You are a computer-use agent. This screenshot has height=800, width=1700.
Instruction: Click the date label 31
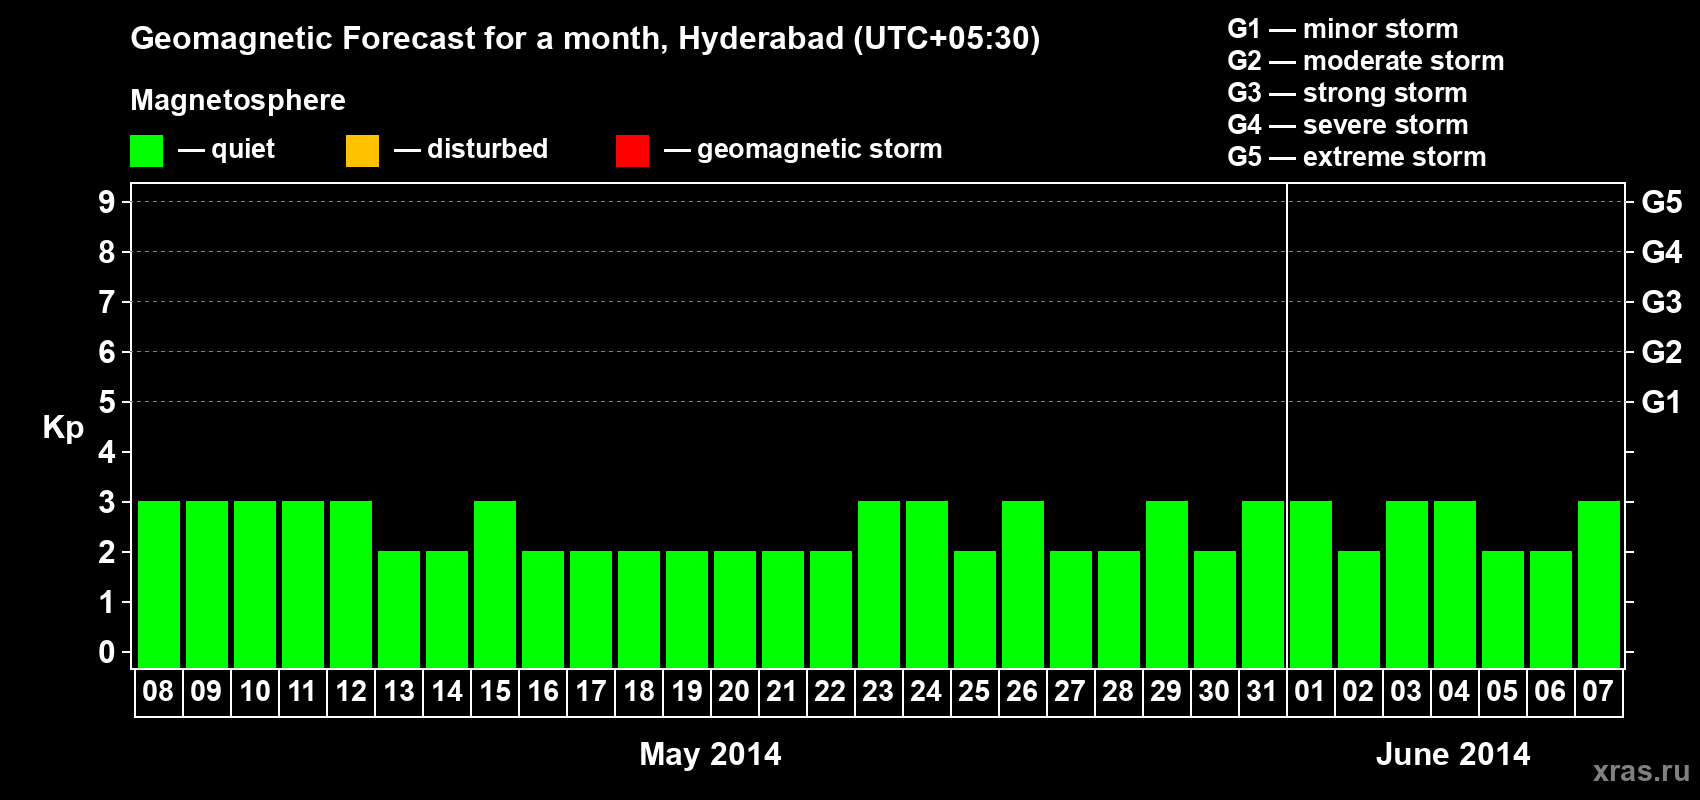(1262, 691)
